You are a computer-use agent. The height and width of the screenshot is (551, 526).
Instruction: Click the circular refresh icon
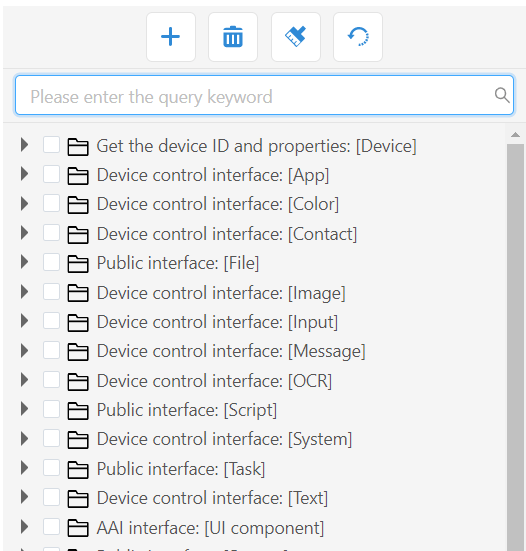pyautogui.click(x=358, y=37)
